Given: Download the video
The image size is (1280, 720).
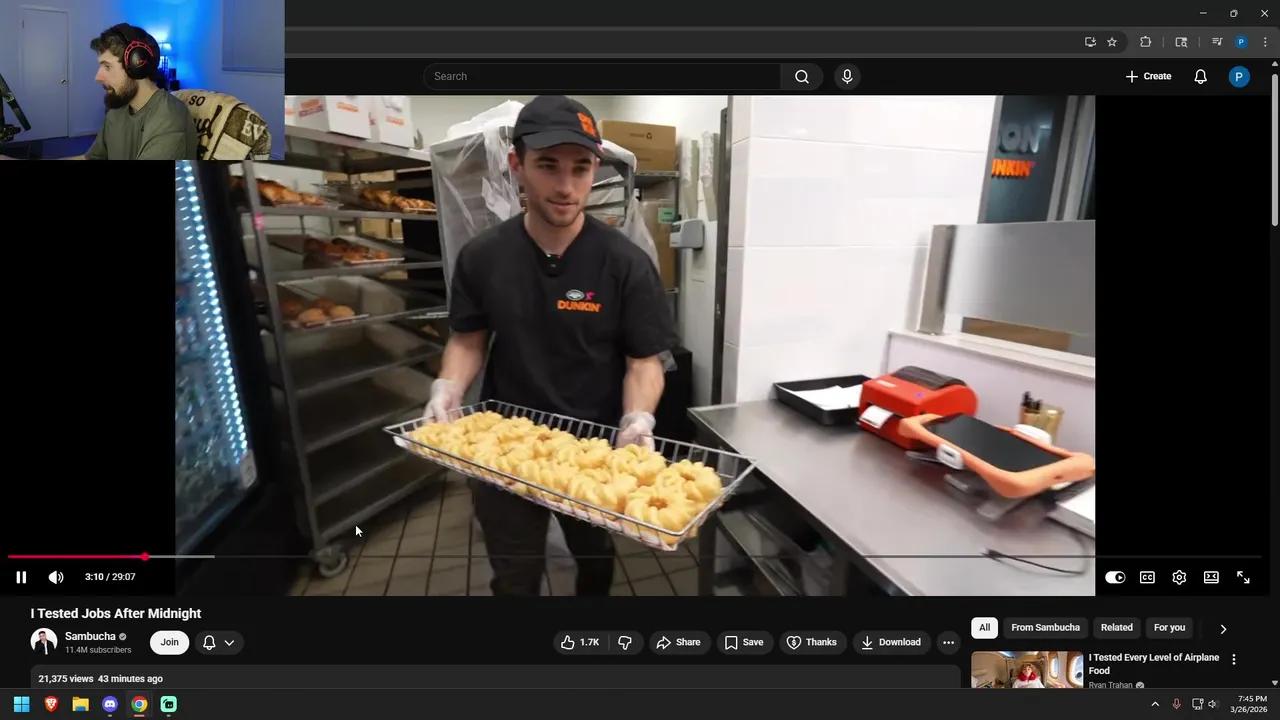Looking at the screenshot, I should (x=891, y=642).
